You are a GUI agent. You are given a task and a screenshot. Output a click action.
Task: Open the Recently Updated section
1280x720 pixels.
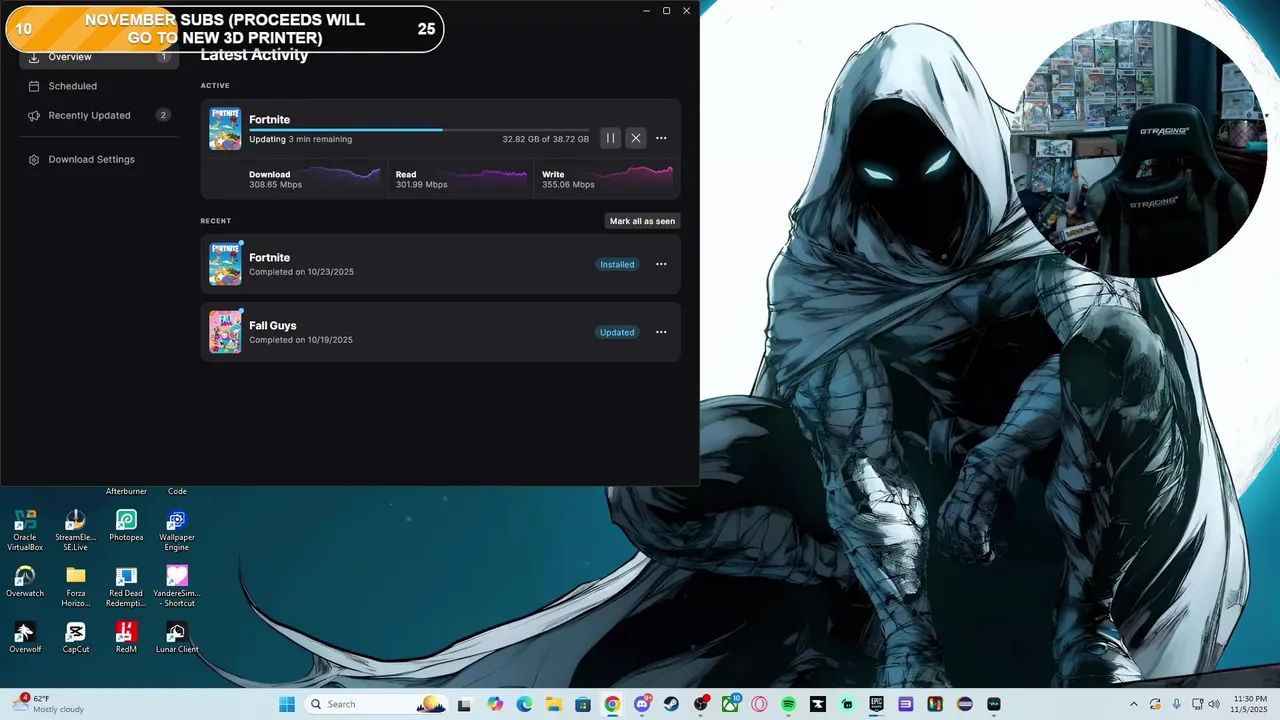click(x=98, y=115)
